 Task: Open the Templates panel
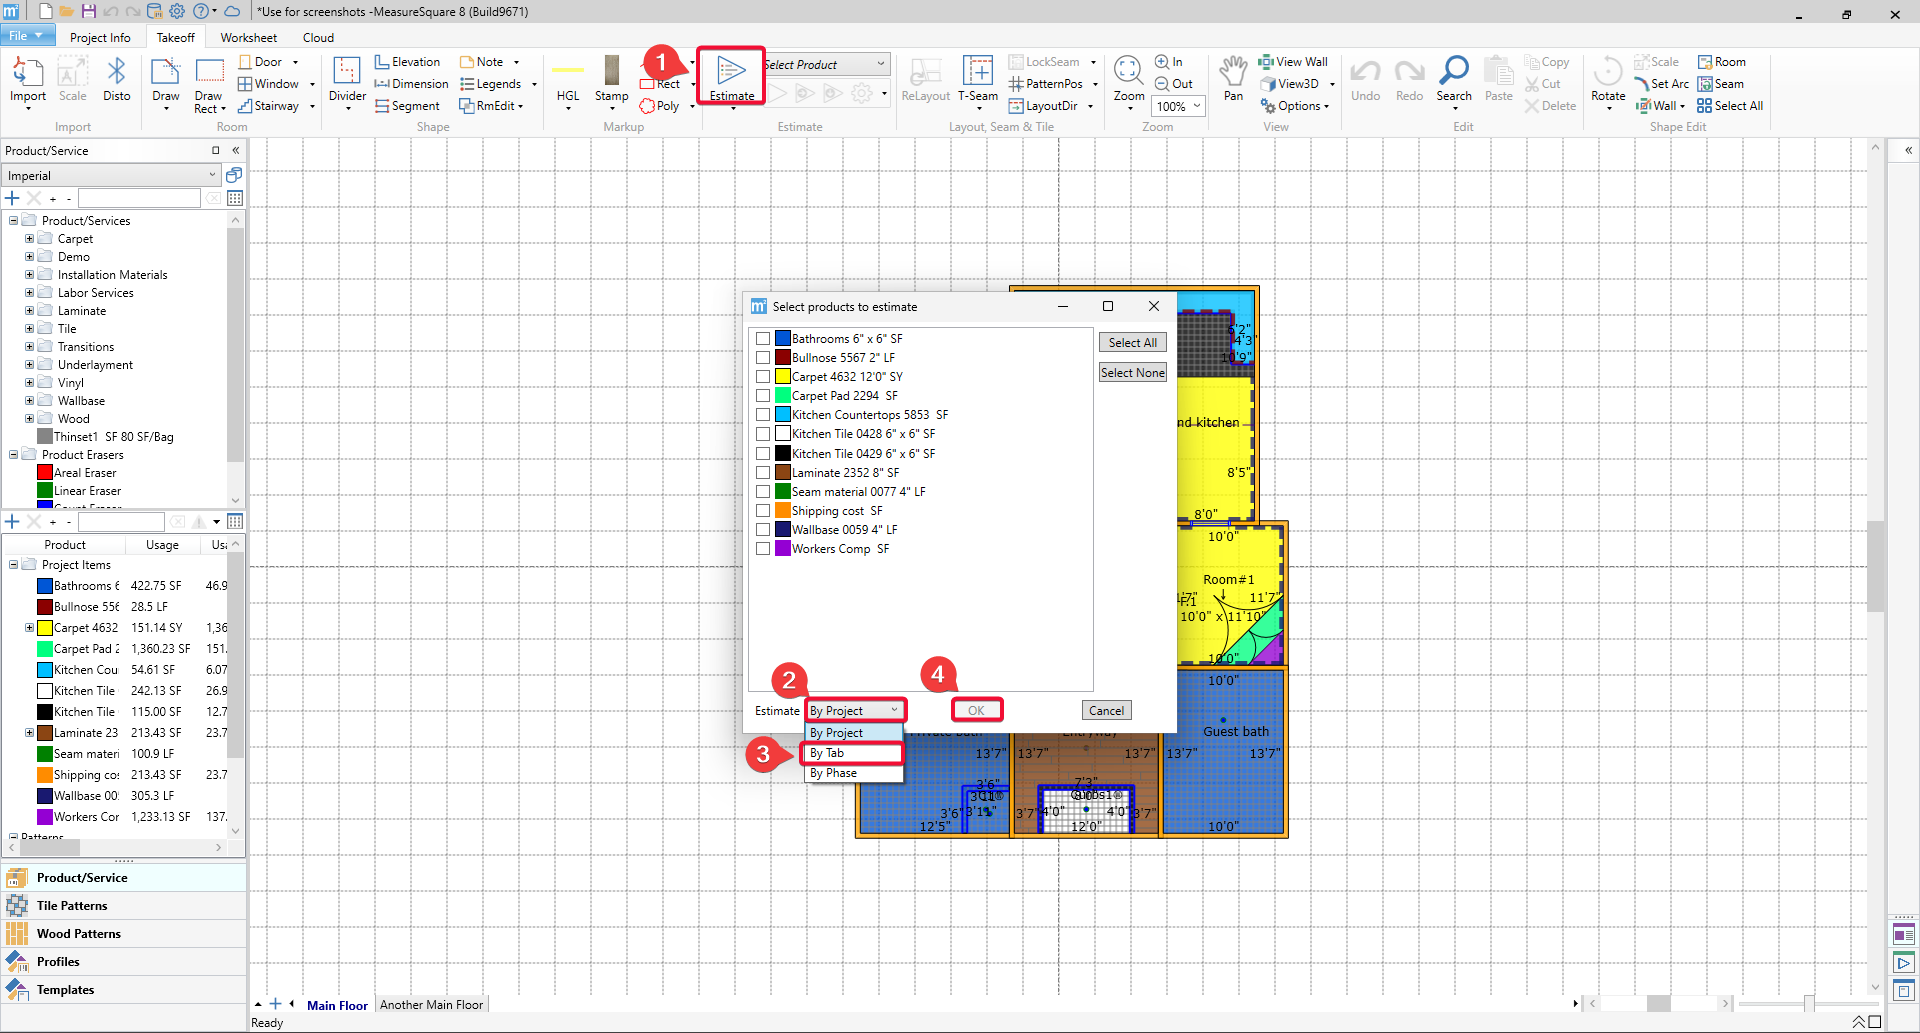[x=124, y=990]
